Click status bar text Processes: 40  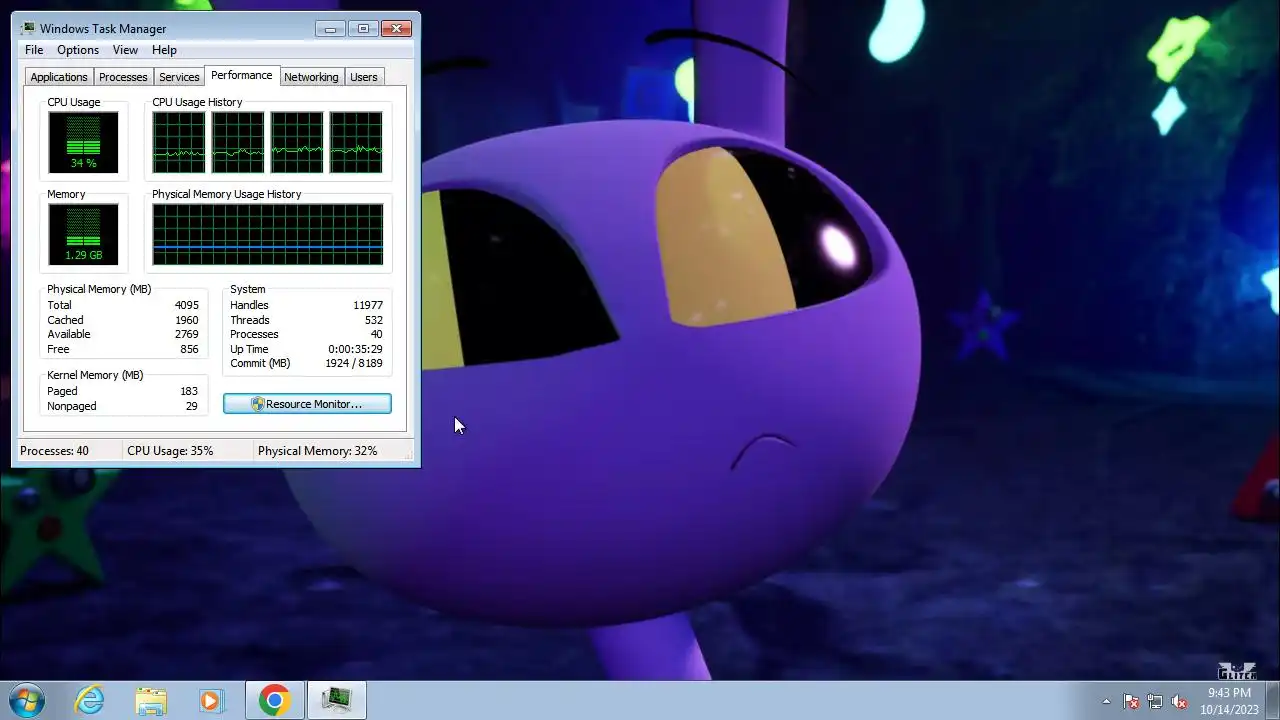click(54, 451)
